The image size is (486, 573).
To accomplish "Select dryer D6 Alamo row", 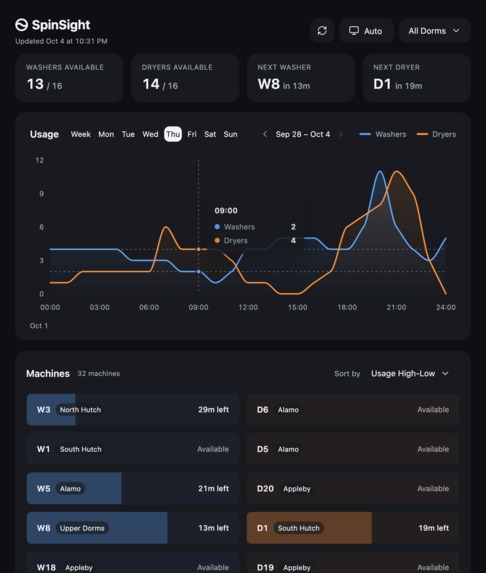I will [x=353, y=410].
